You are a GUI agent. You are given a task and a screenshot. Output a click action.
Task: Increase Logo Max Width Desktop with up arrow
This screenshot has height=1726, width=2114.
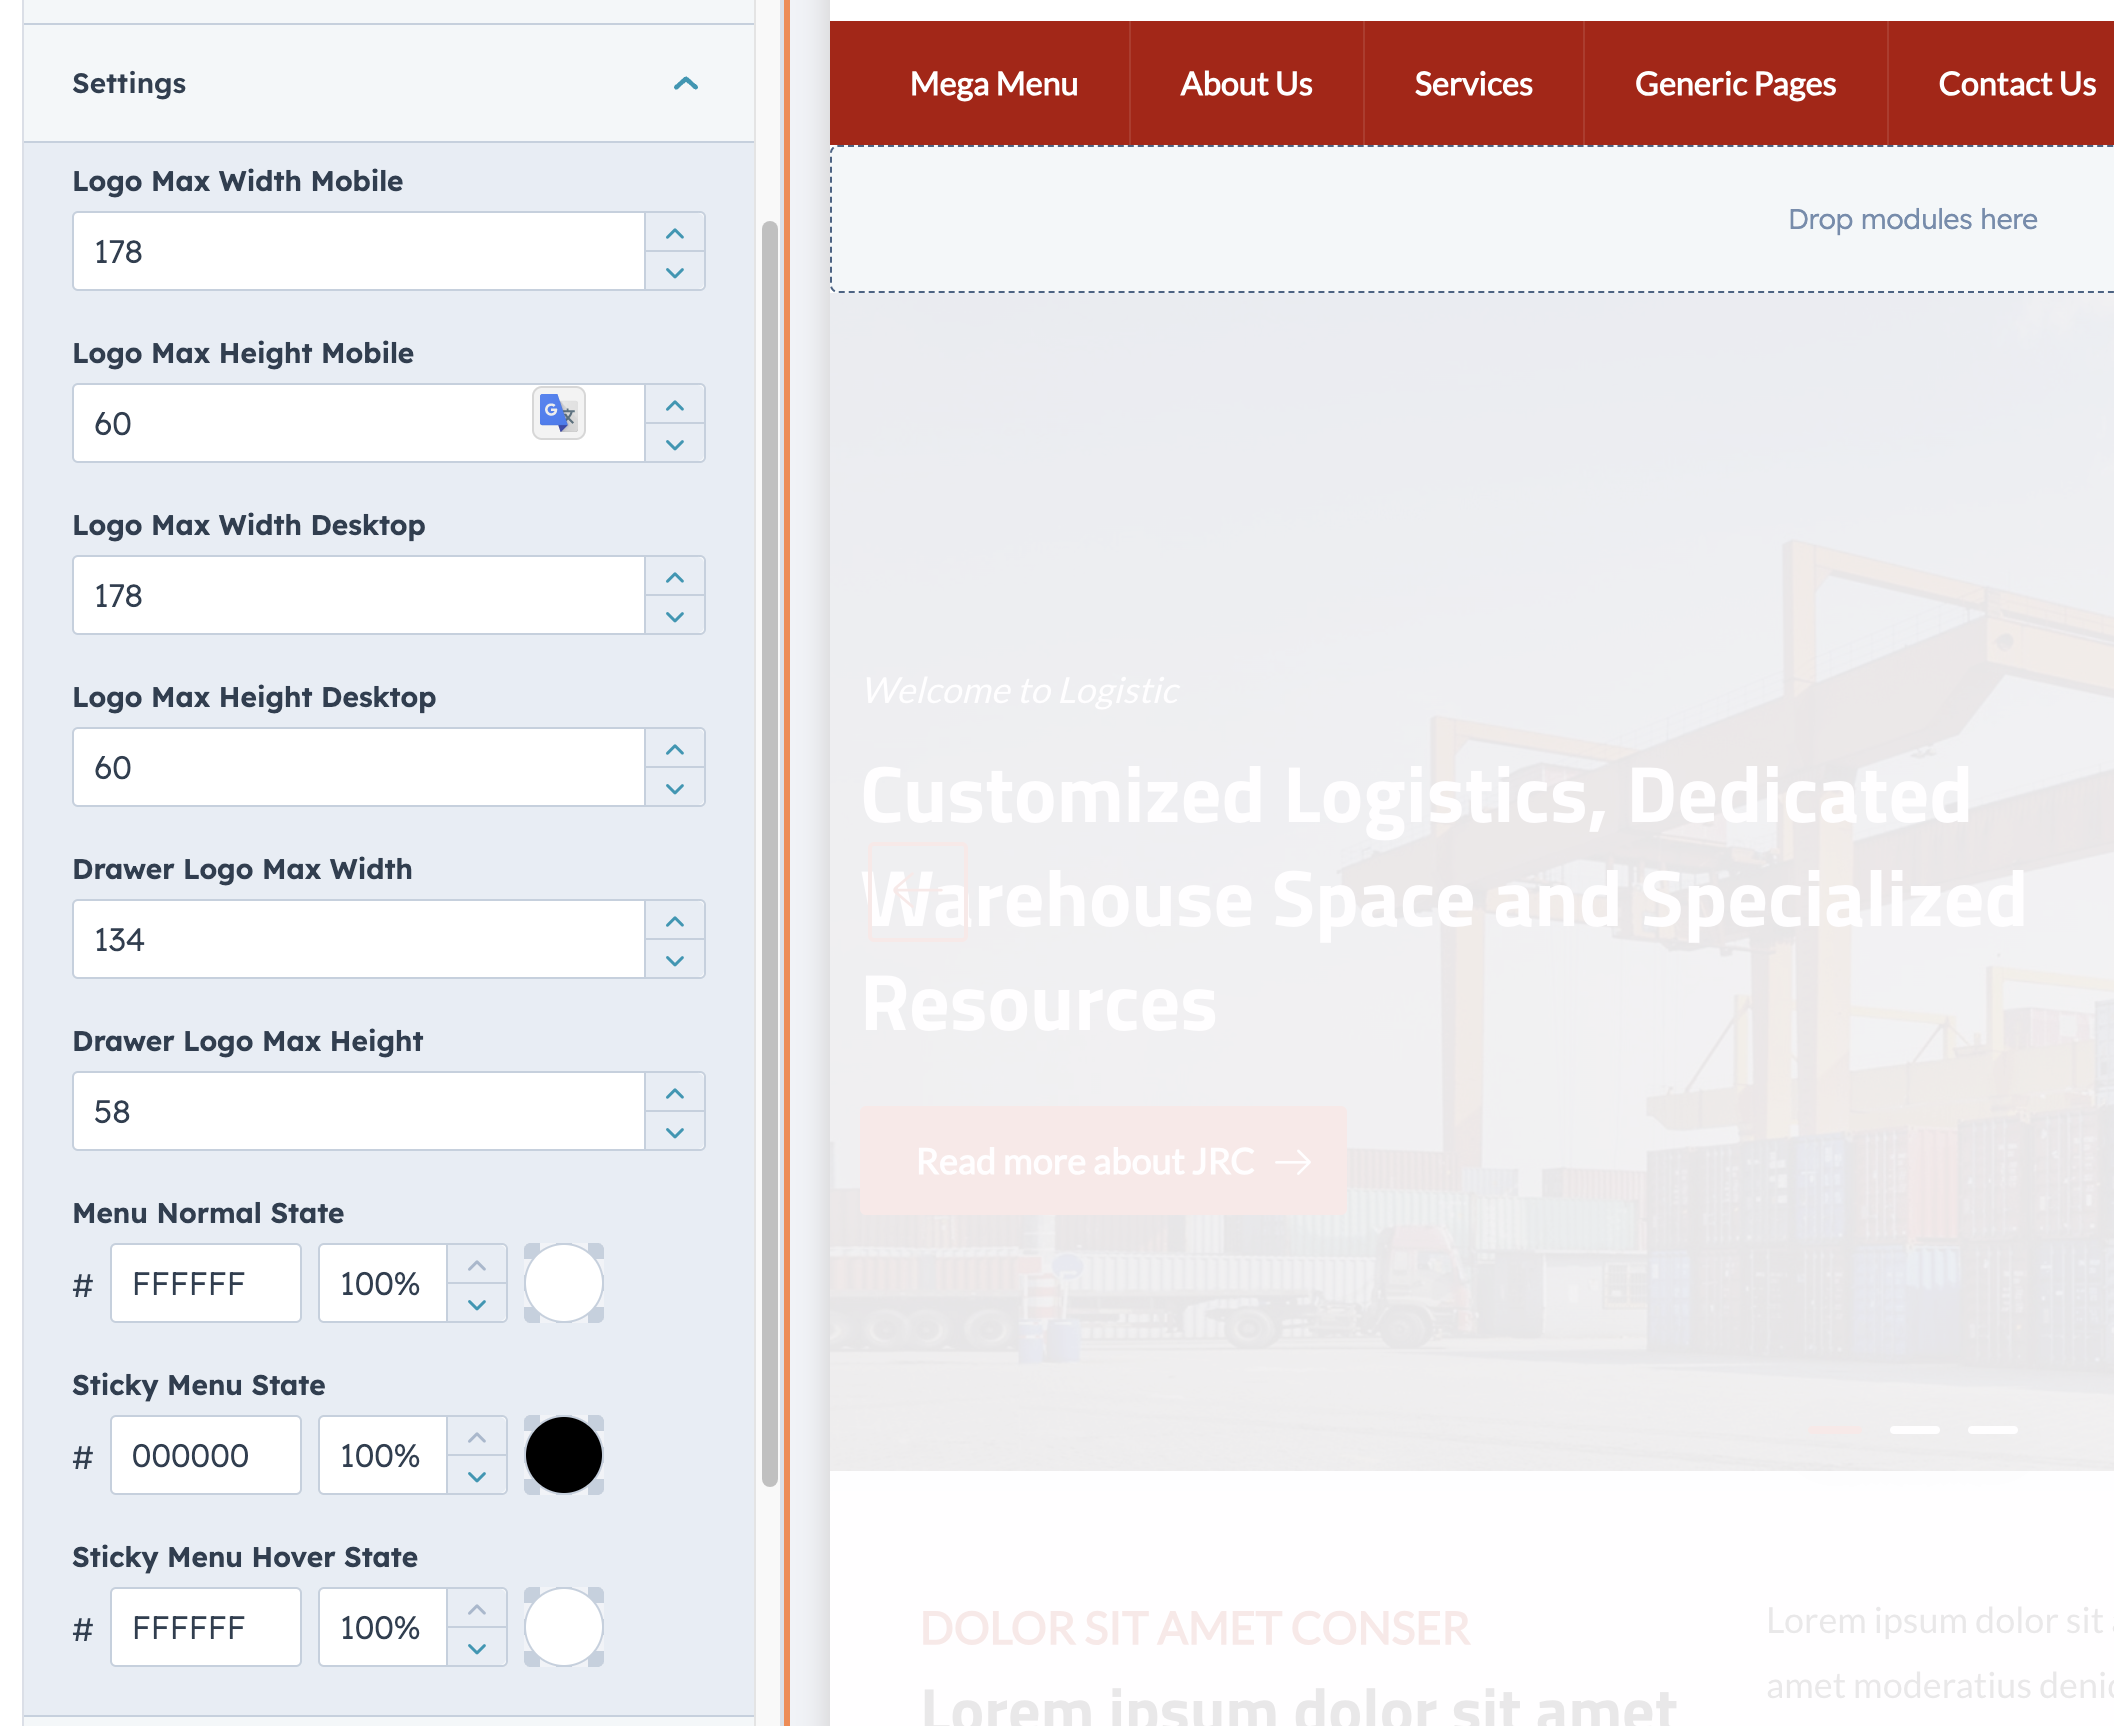(675, 577)
